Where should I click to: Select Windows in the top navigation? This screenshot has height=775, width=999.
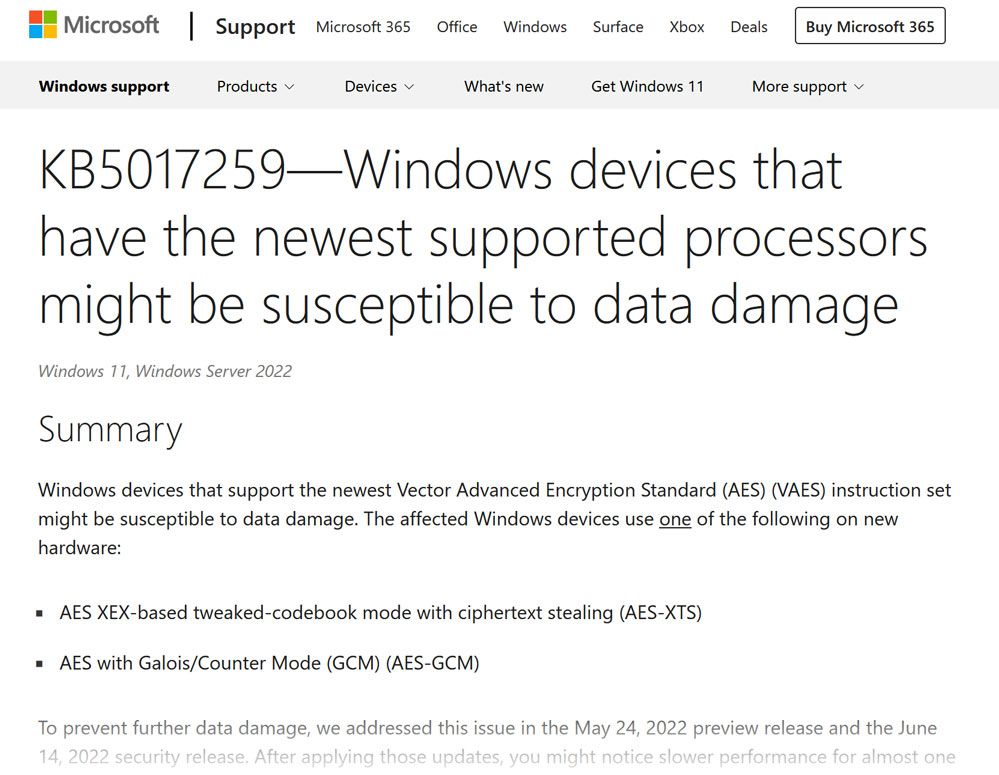pos(535,27)
